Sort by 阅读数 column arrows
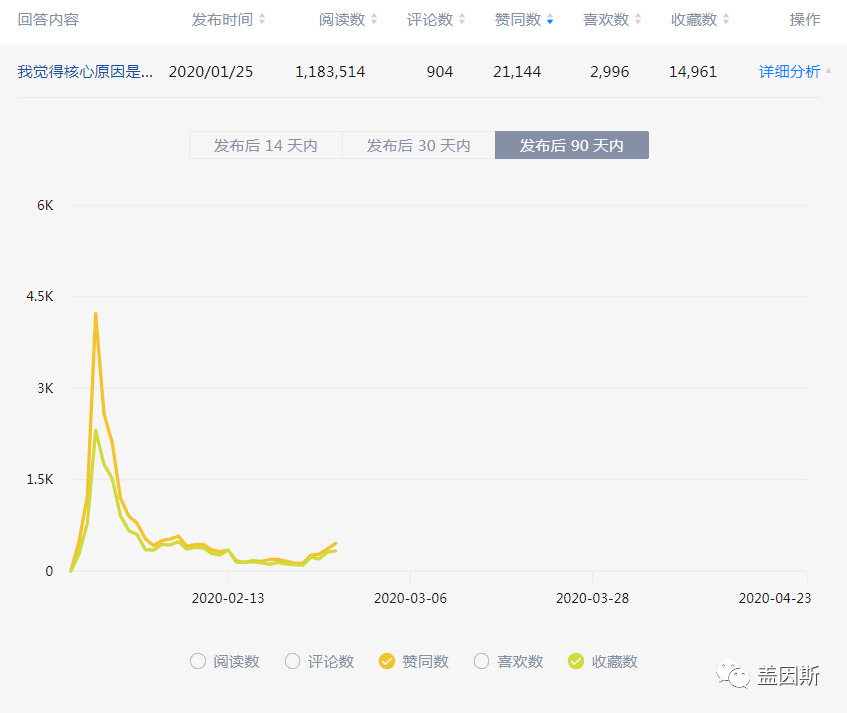The width and height of the screenshot is (847, 713). point(374,19)
